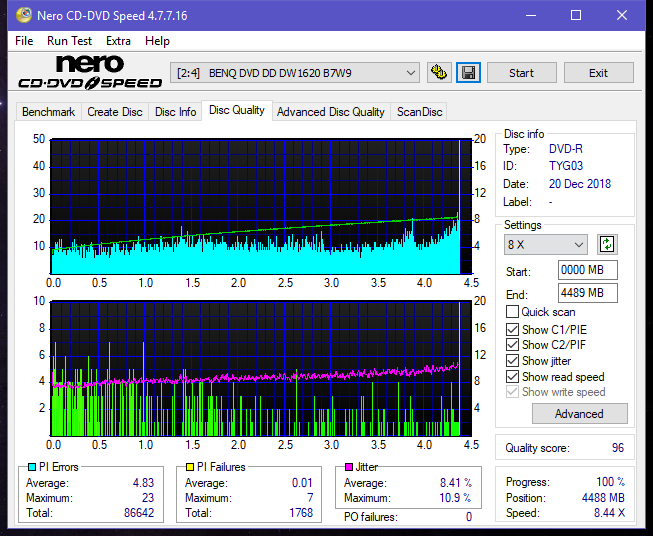Click the PI Failures Maximum 7 value
The image size is (653, 536).
[310, 498]
